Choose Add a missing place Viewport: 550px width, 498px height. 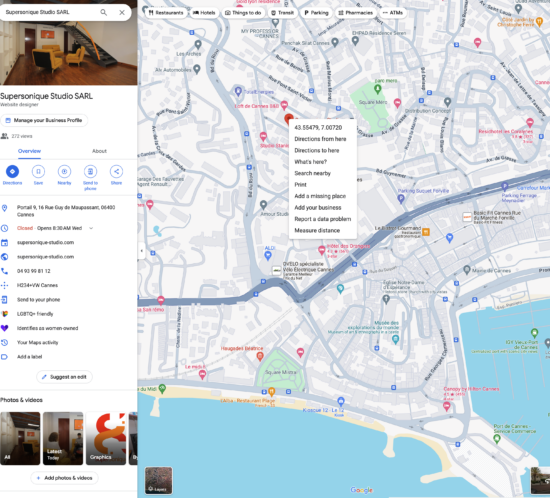tap(320, 196)
